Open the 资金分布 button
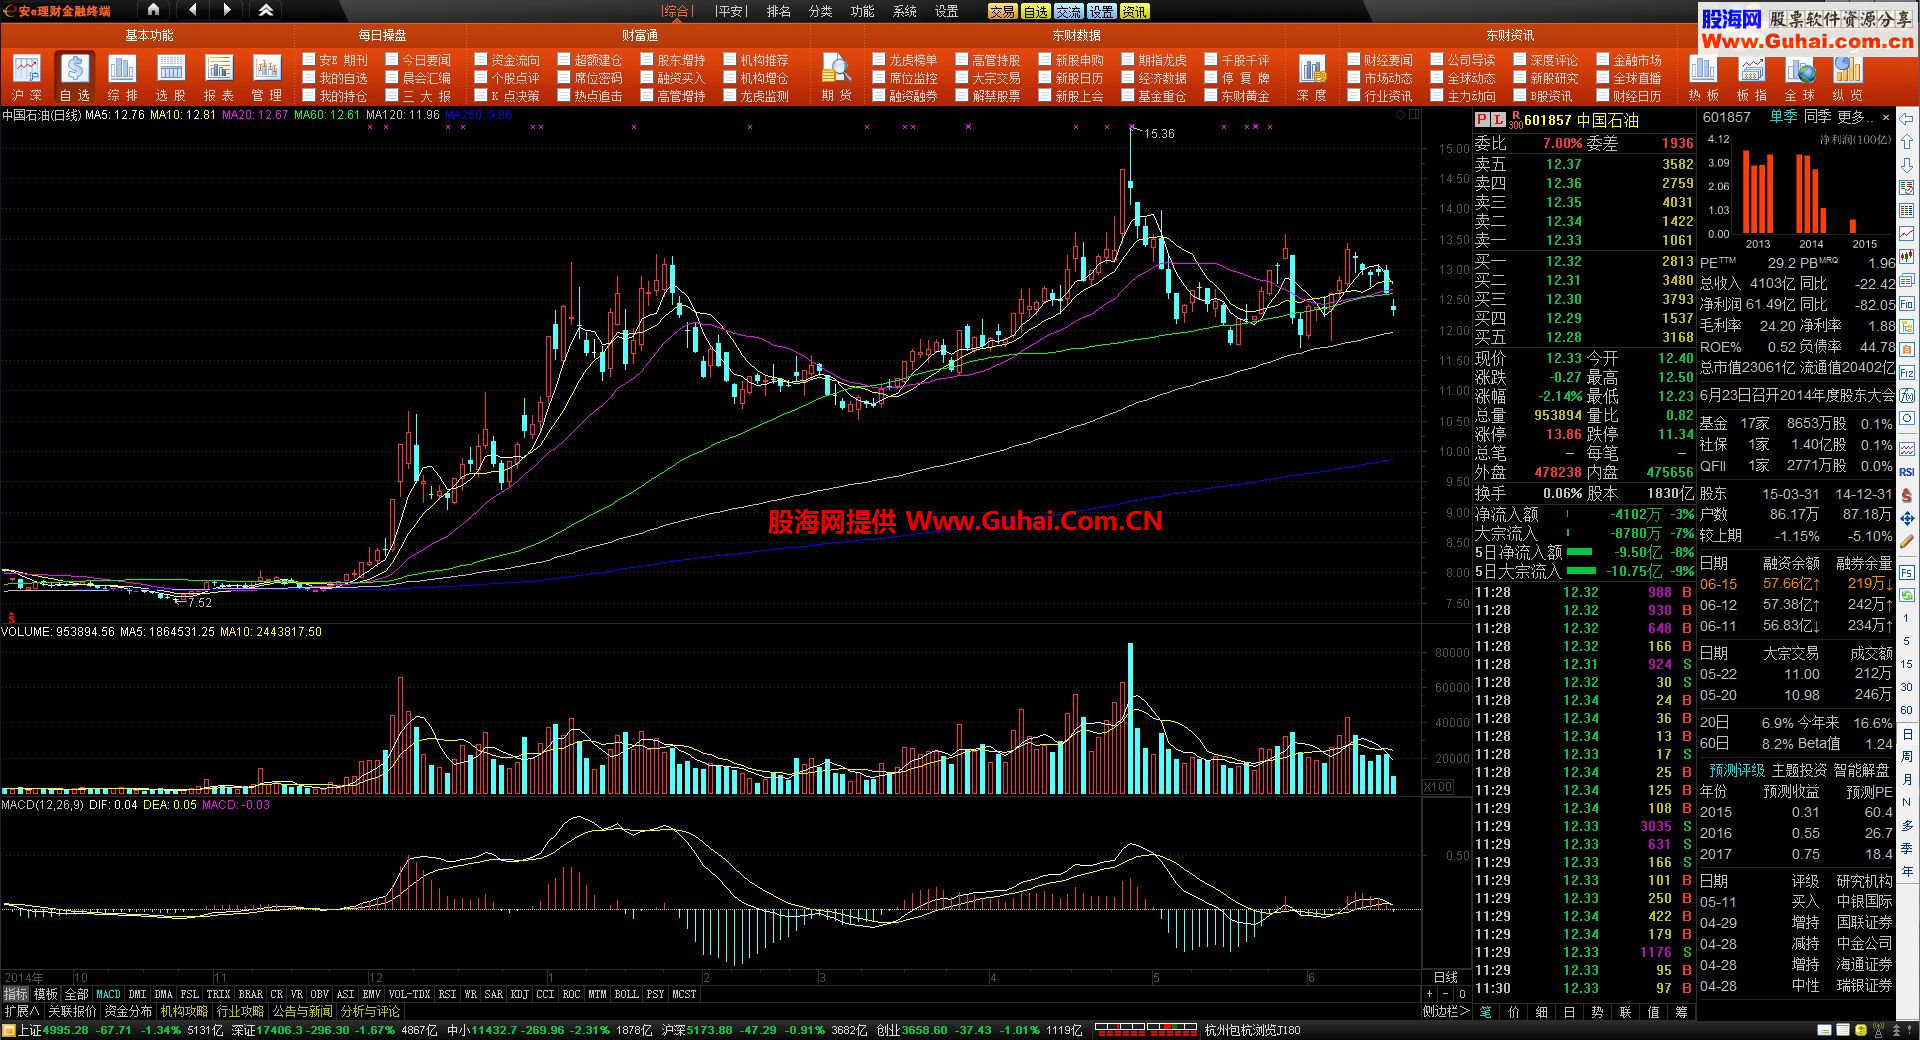 click(128, 1012)
